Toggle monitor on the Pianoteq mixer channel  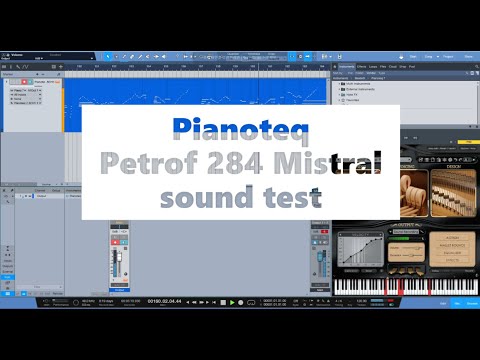tap(123, 242)
